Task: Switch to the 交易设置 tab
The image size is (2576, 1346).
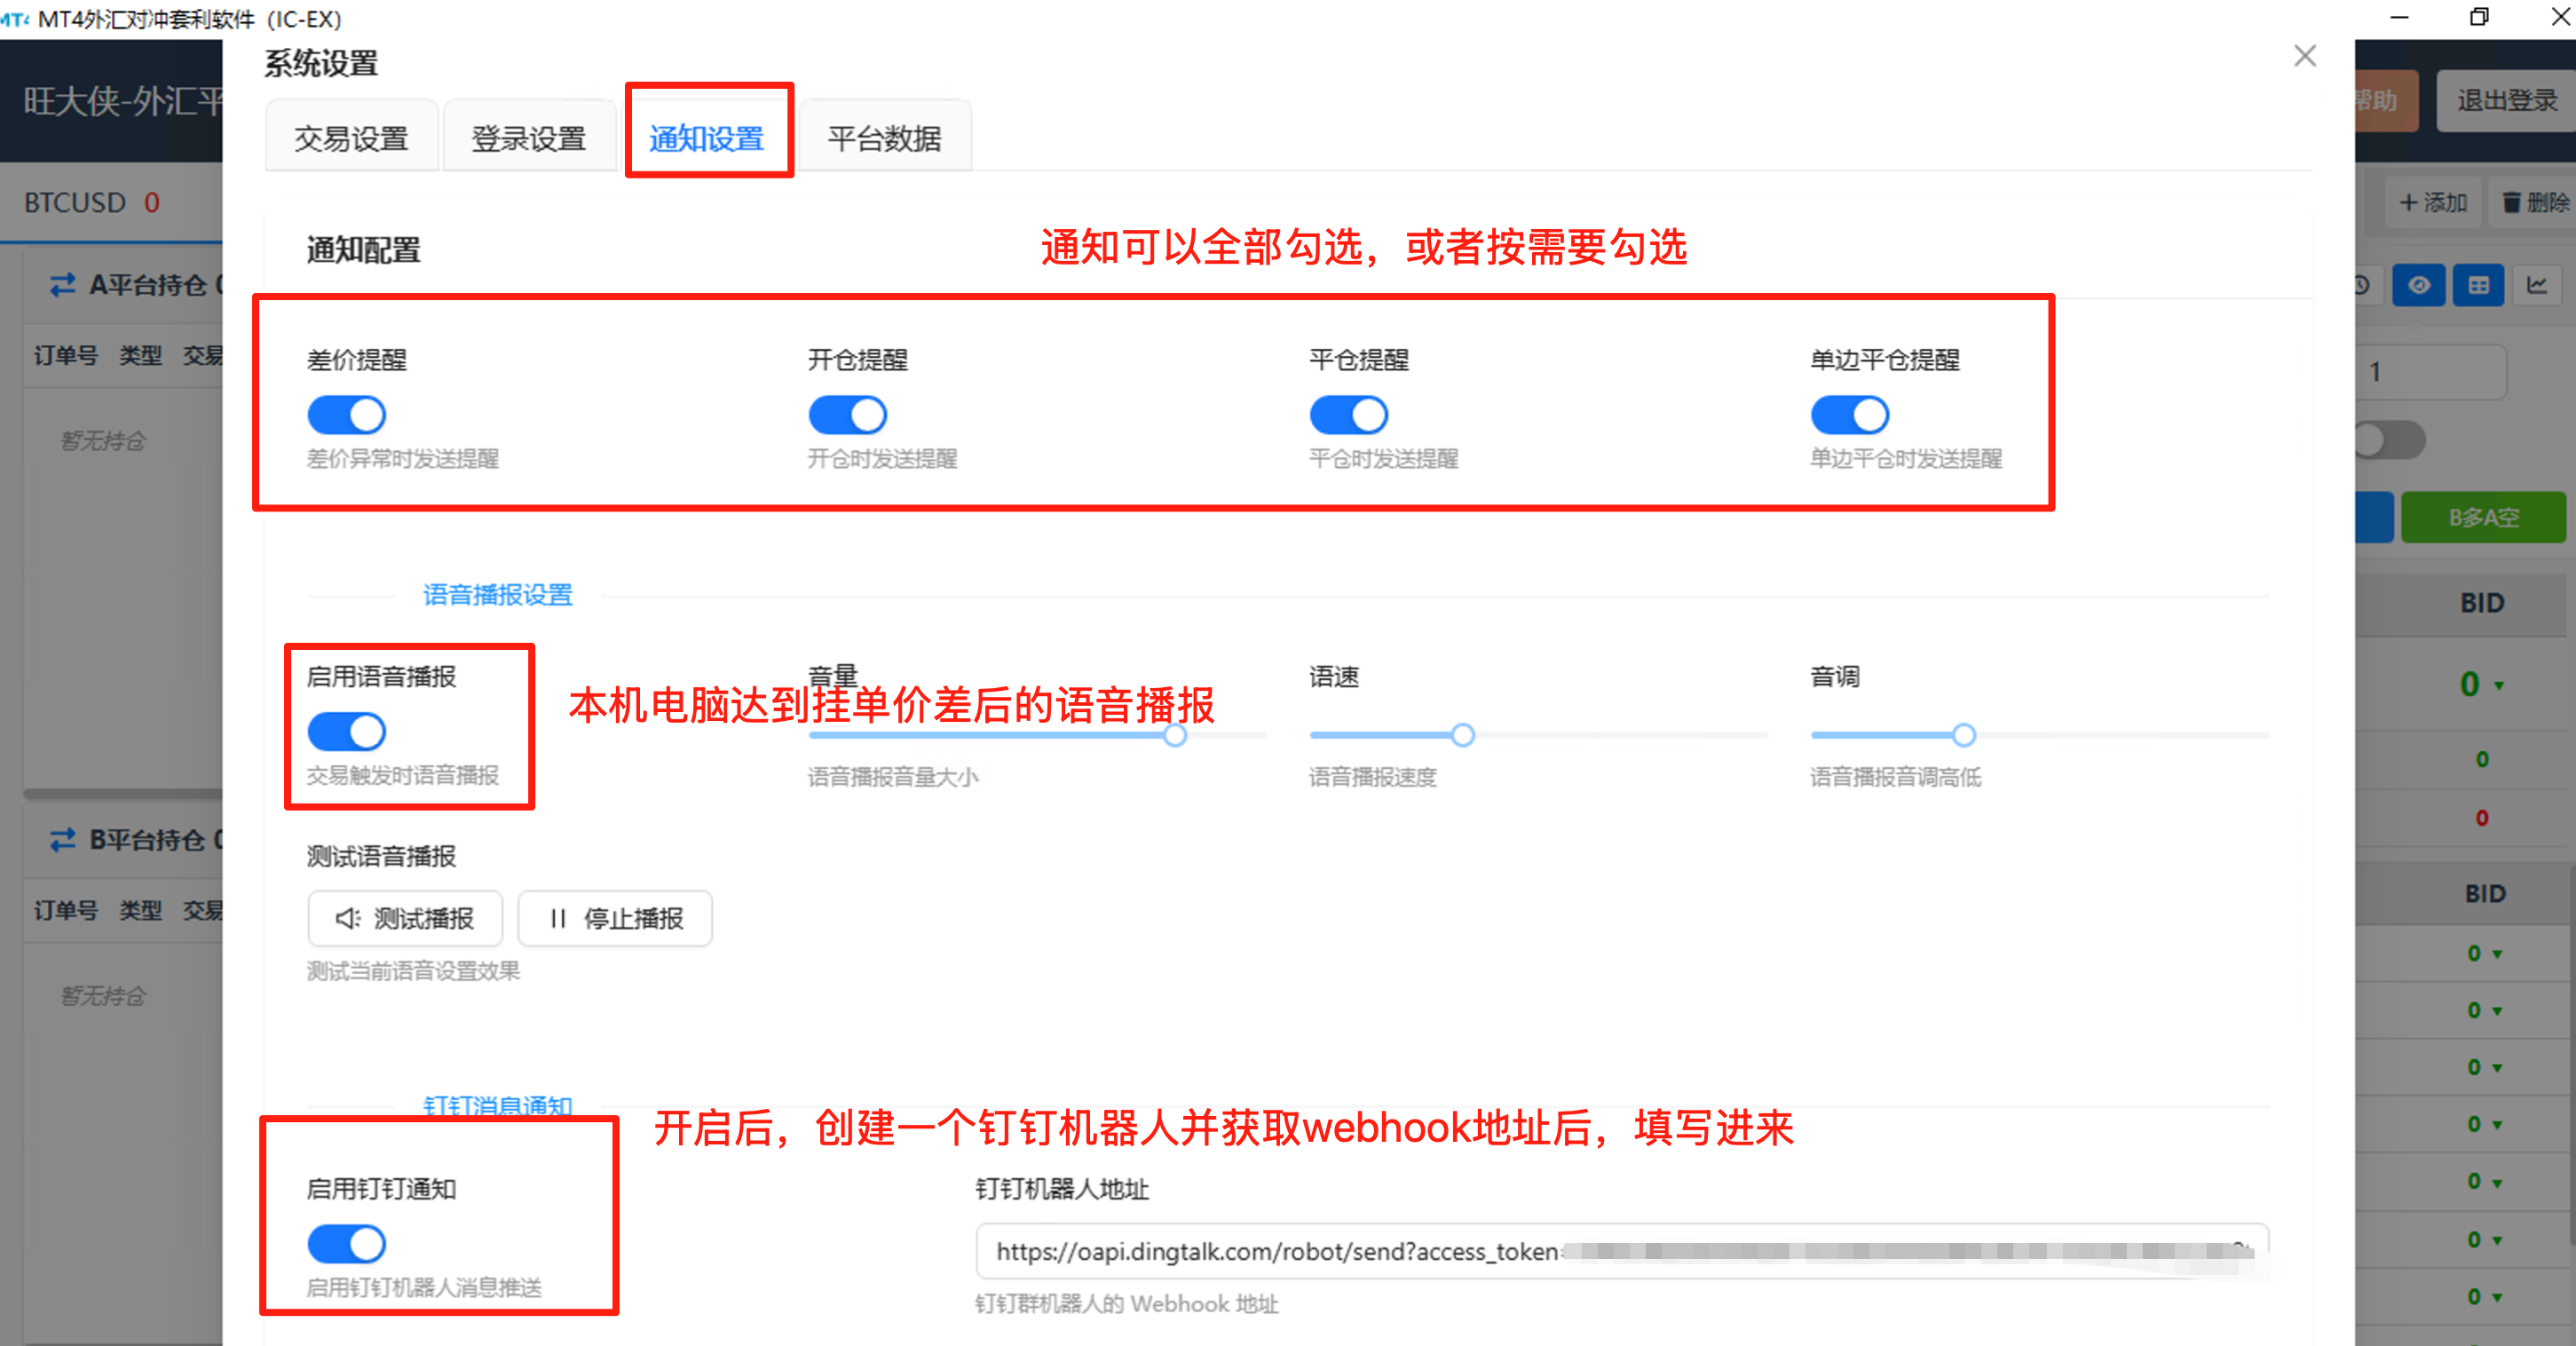Action: click(x=351, y=138)
